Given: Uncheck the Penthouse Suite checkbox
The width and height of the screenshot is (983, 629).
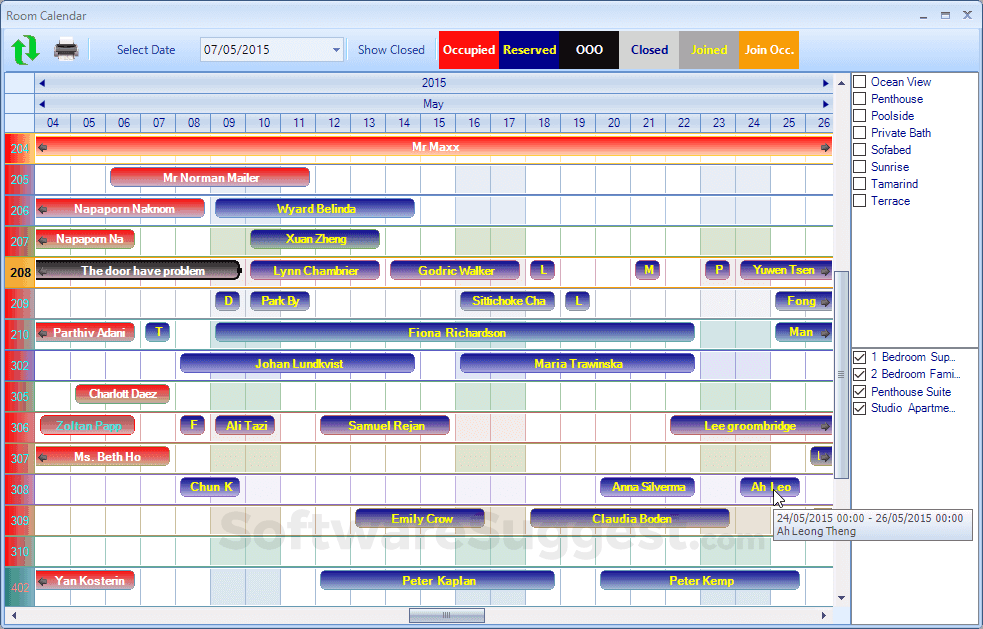Looking at the screenshot, I should pos(860,391).
